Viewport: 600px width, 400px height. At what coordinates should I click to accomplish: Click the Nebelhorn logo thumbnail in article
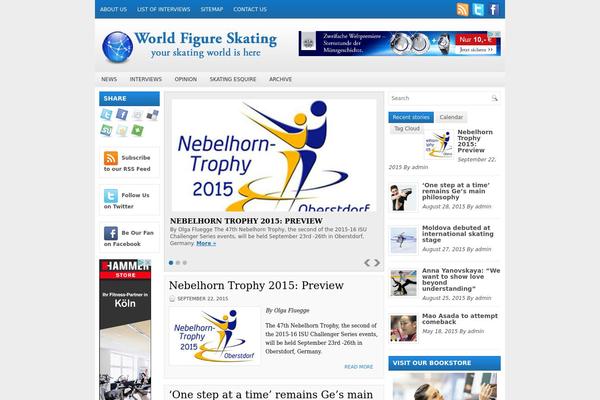pyautogui.click(x=214, y=336)
